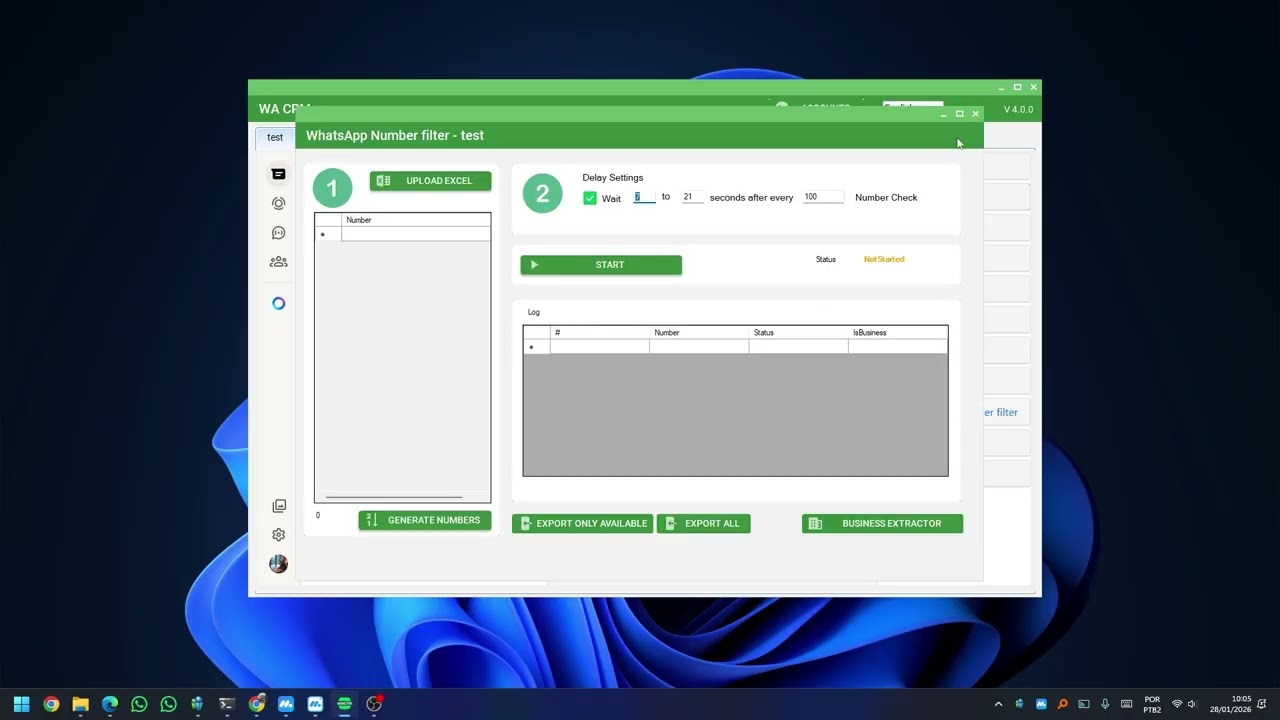Image resolution: width=1280 pixels, height=720 pixels.
Task: Click the cast screen tray icon
Action: click(x=1083, y=704)
